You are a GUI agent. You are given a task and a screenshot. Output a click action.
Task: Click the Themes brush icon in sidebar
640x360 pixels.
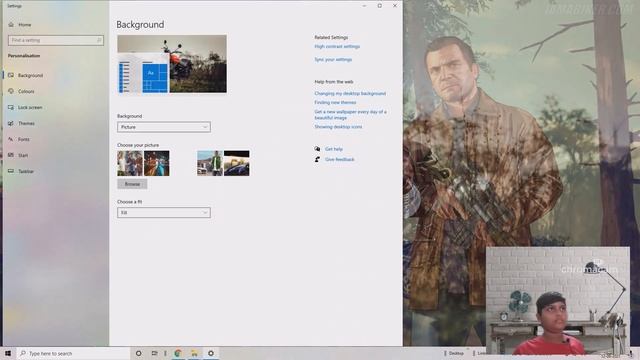tap(11, 123)
